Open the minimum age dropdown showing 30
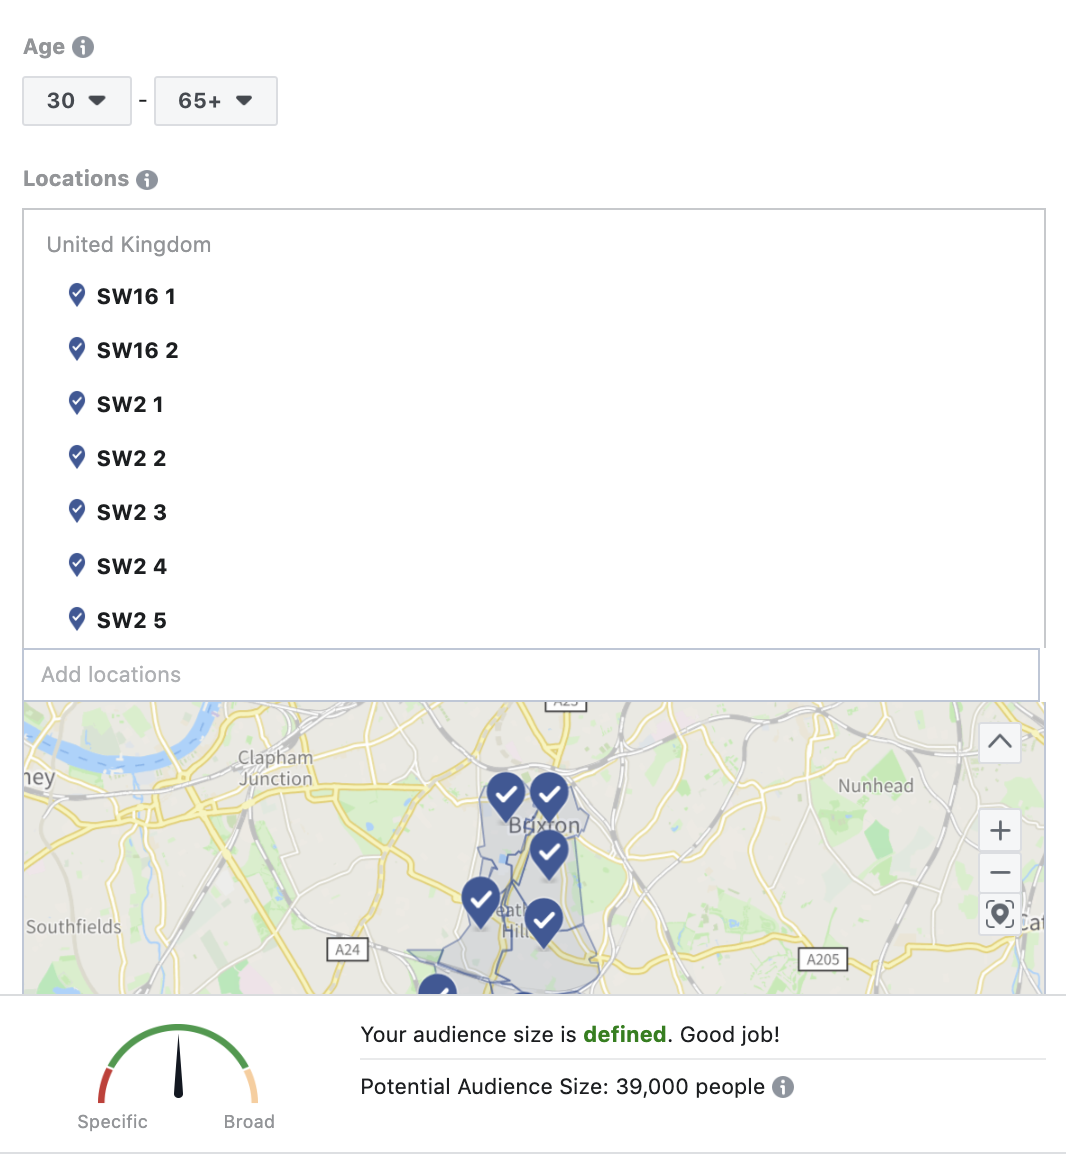Image resolution: width=1066 pixels, height=1154 pixels. pos(77,101)
